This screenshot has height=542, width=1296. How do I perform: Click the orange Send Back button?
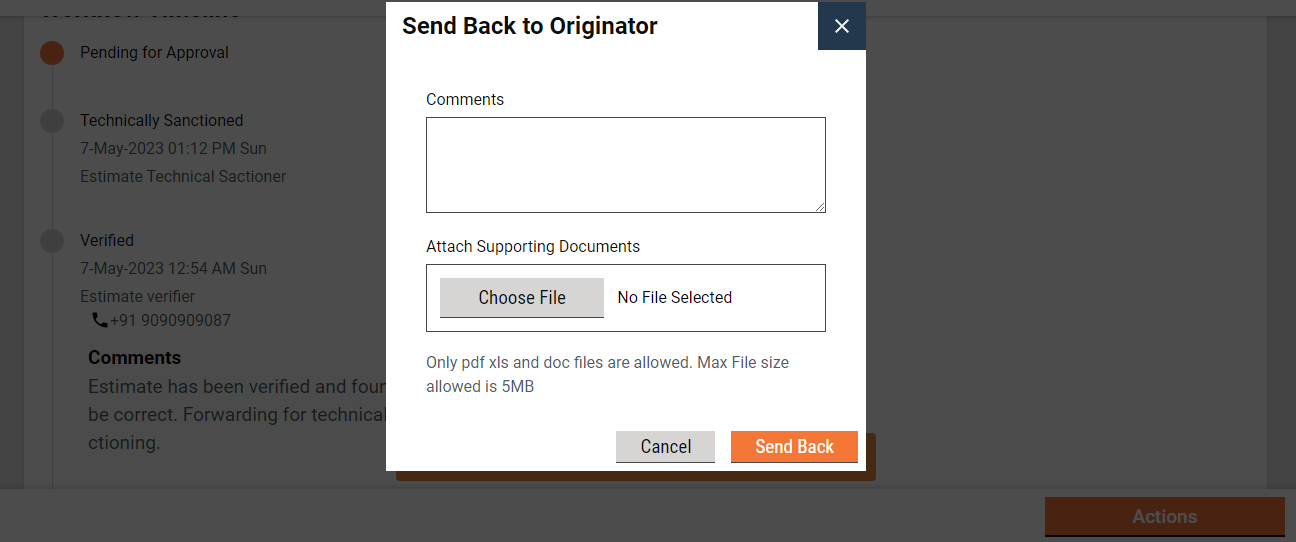pos(794,447)
